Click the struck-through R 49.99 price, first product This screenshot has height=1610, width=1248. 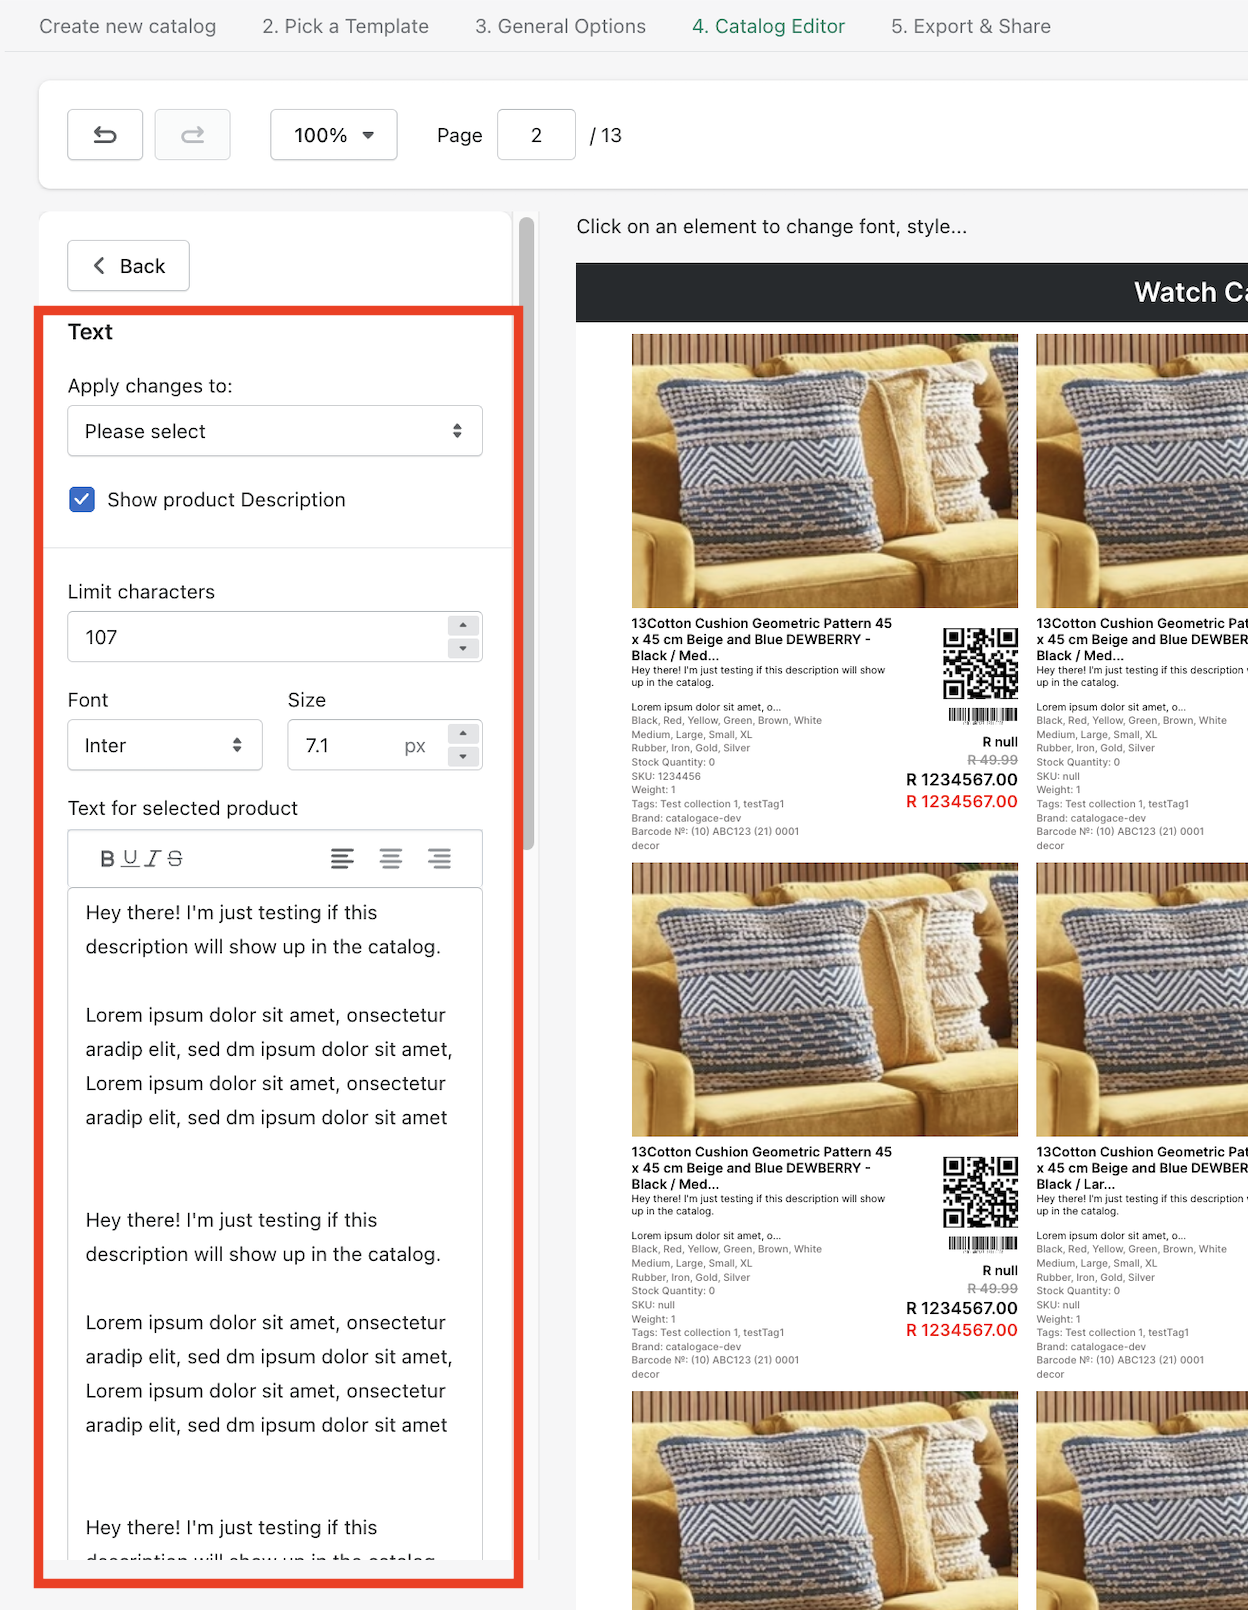point(993,760)
